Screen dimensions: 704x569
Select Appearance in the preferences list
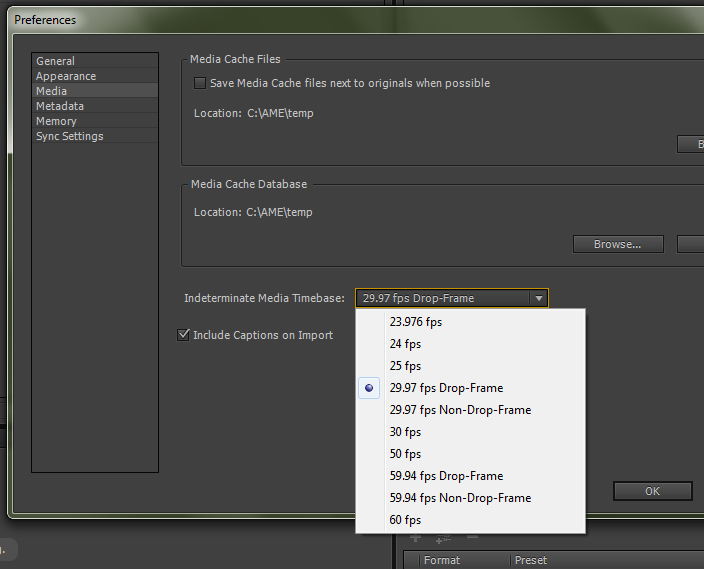[95, 76]
